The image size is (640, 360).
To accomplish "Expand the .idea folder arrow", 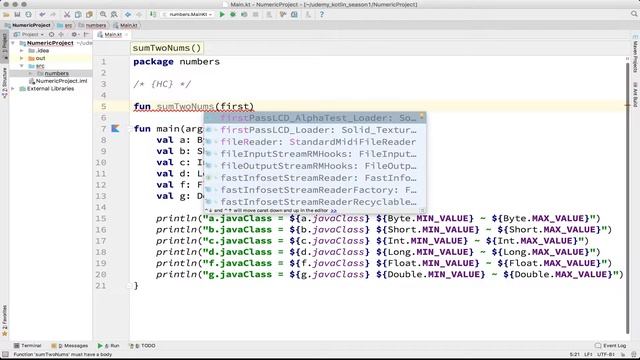I will tap(22, 51).
